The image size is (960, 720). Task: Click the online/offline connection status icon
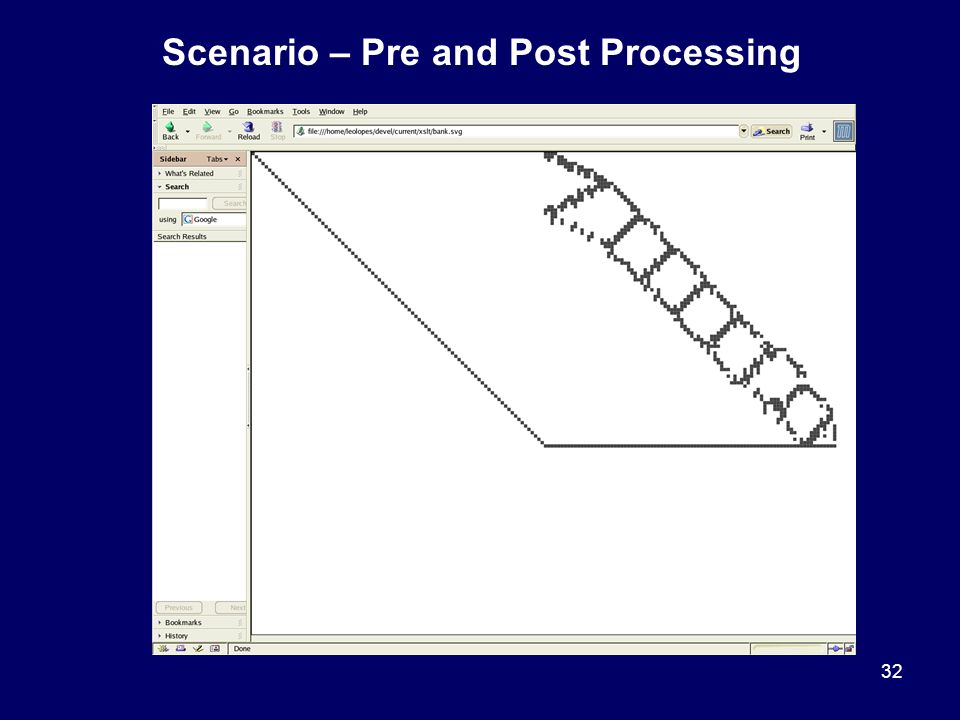(x=835, y=648)
